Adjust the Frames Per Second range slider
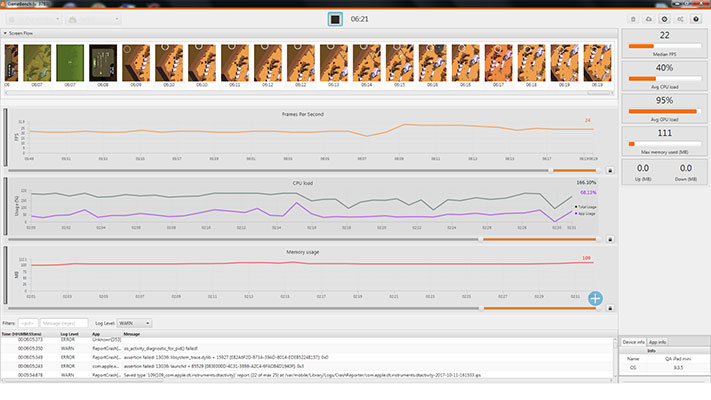711x400 pixels. point(304,171)
